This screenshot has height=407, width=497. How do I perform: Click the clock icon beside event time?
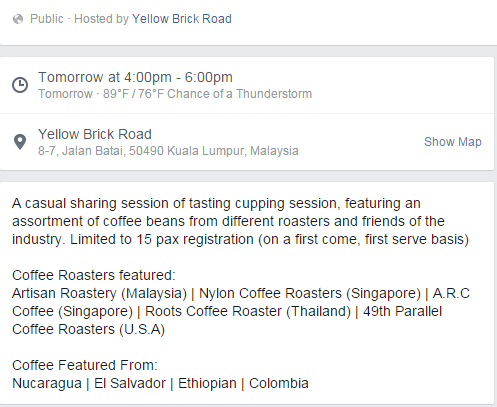coord(20,85)
